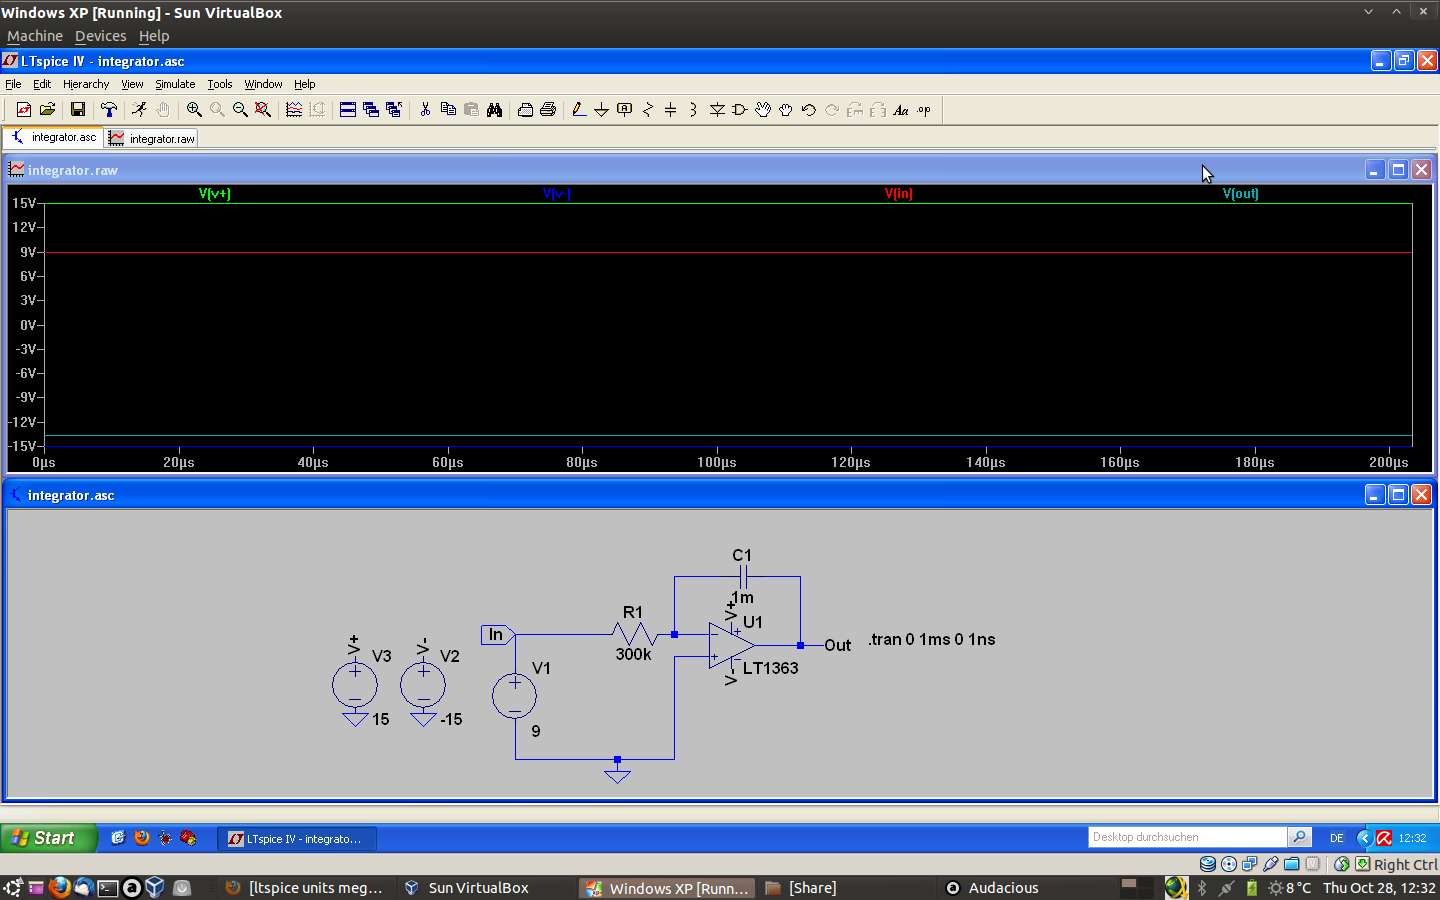Open the Simulate menu

(175, 84)
